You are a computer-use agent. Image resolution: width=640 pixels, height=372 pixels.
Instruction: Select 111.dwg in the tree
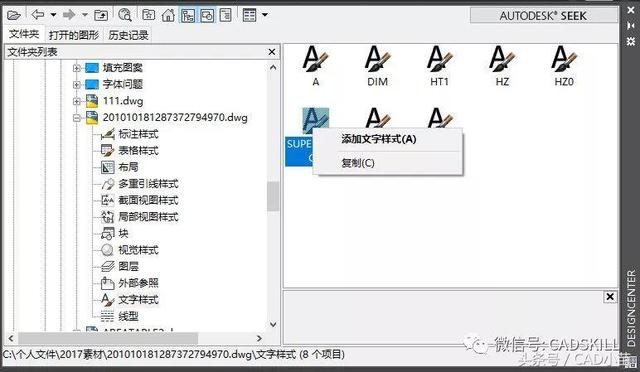(122, 101)
